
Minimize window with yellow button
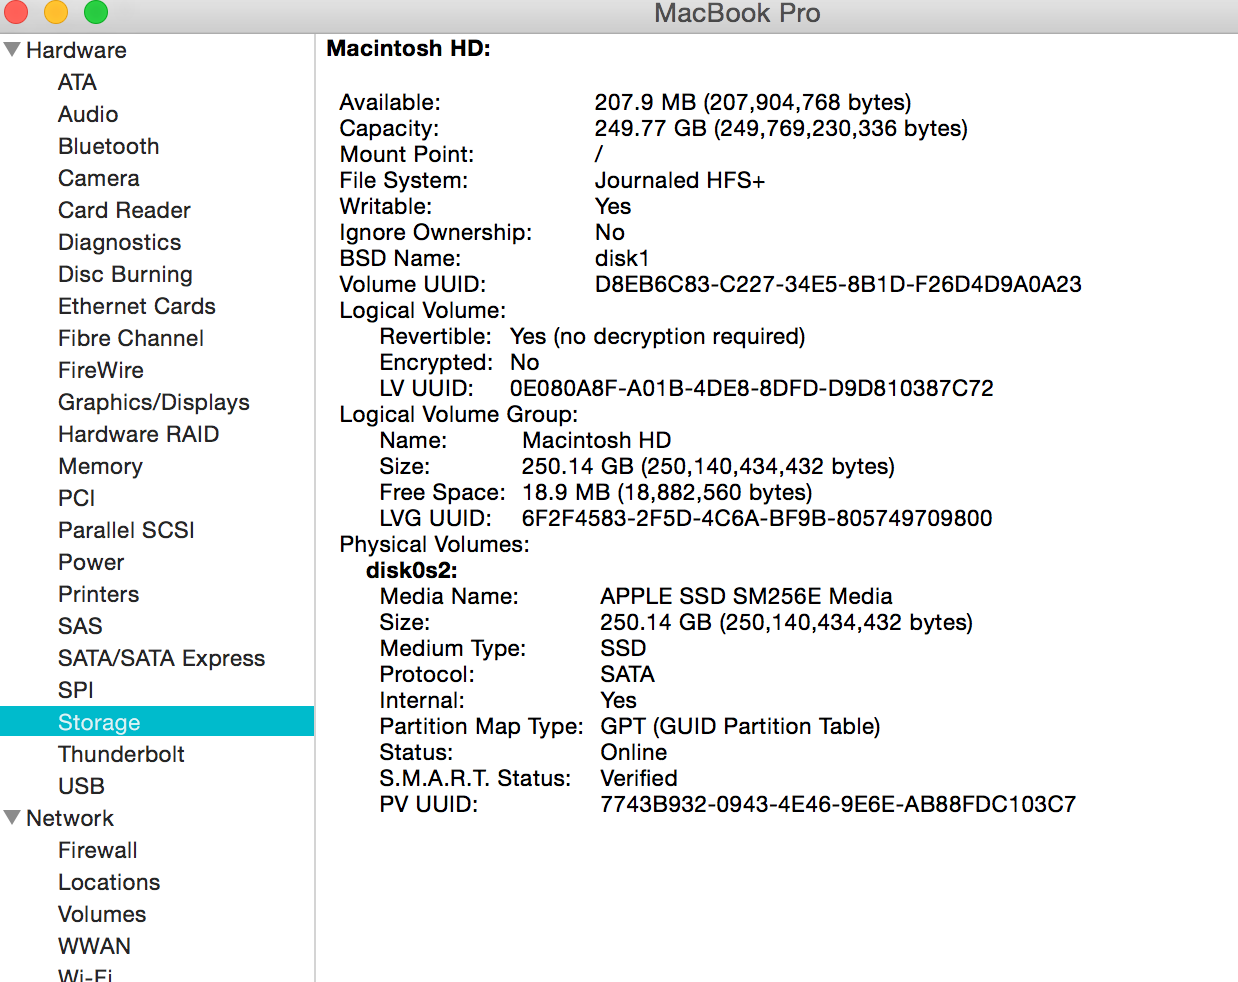point(55,11)
